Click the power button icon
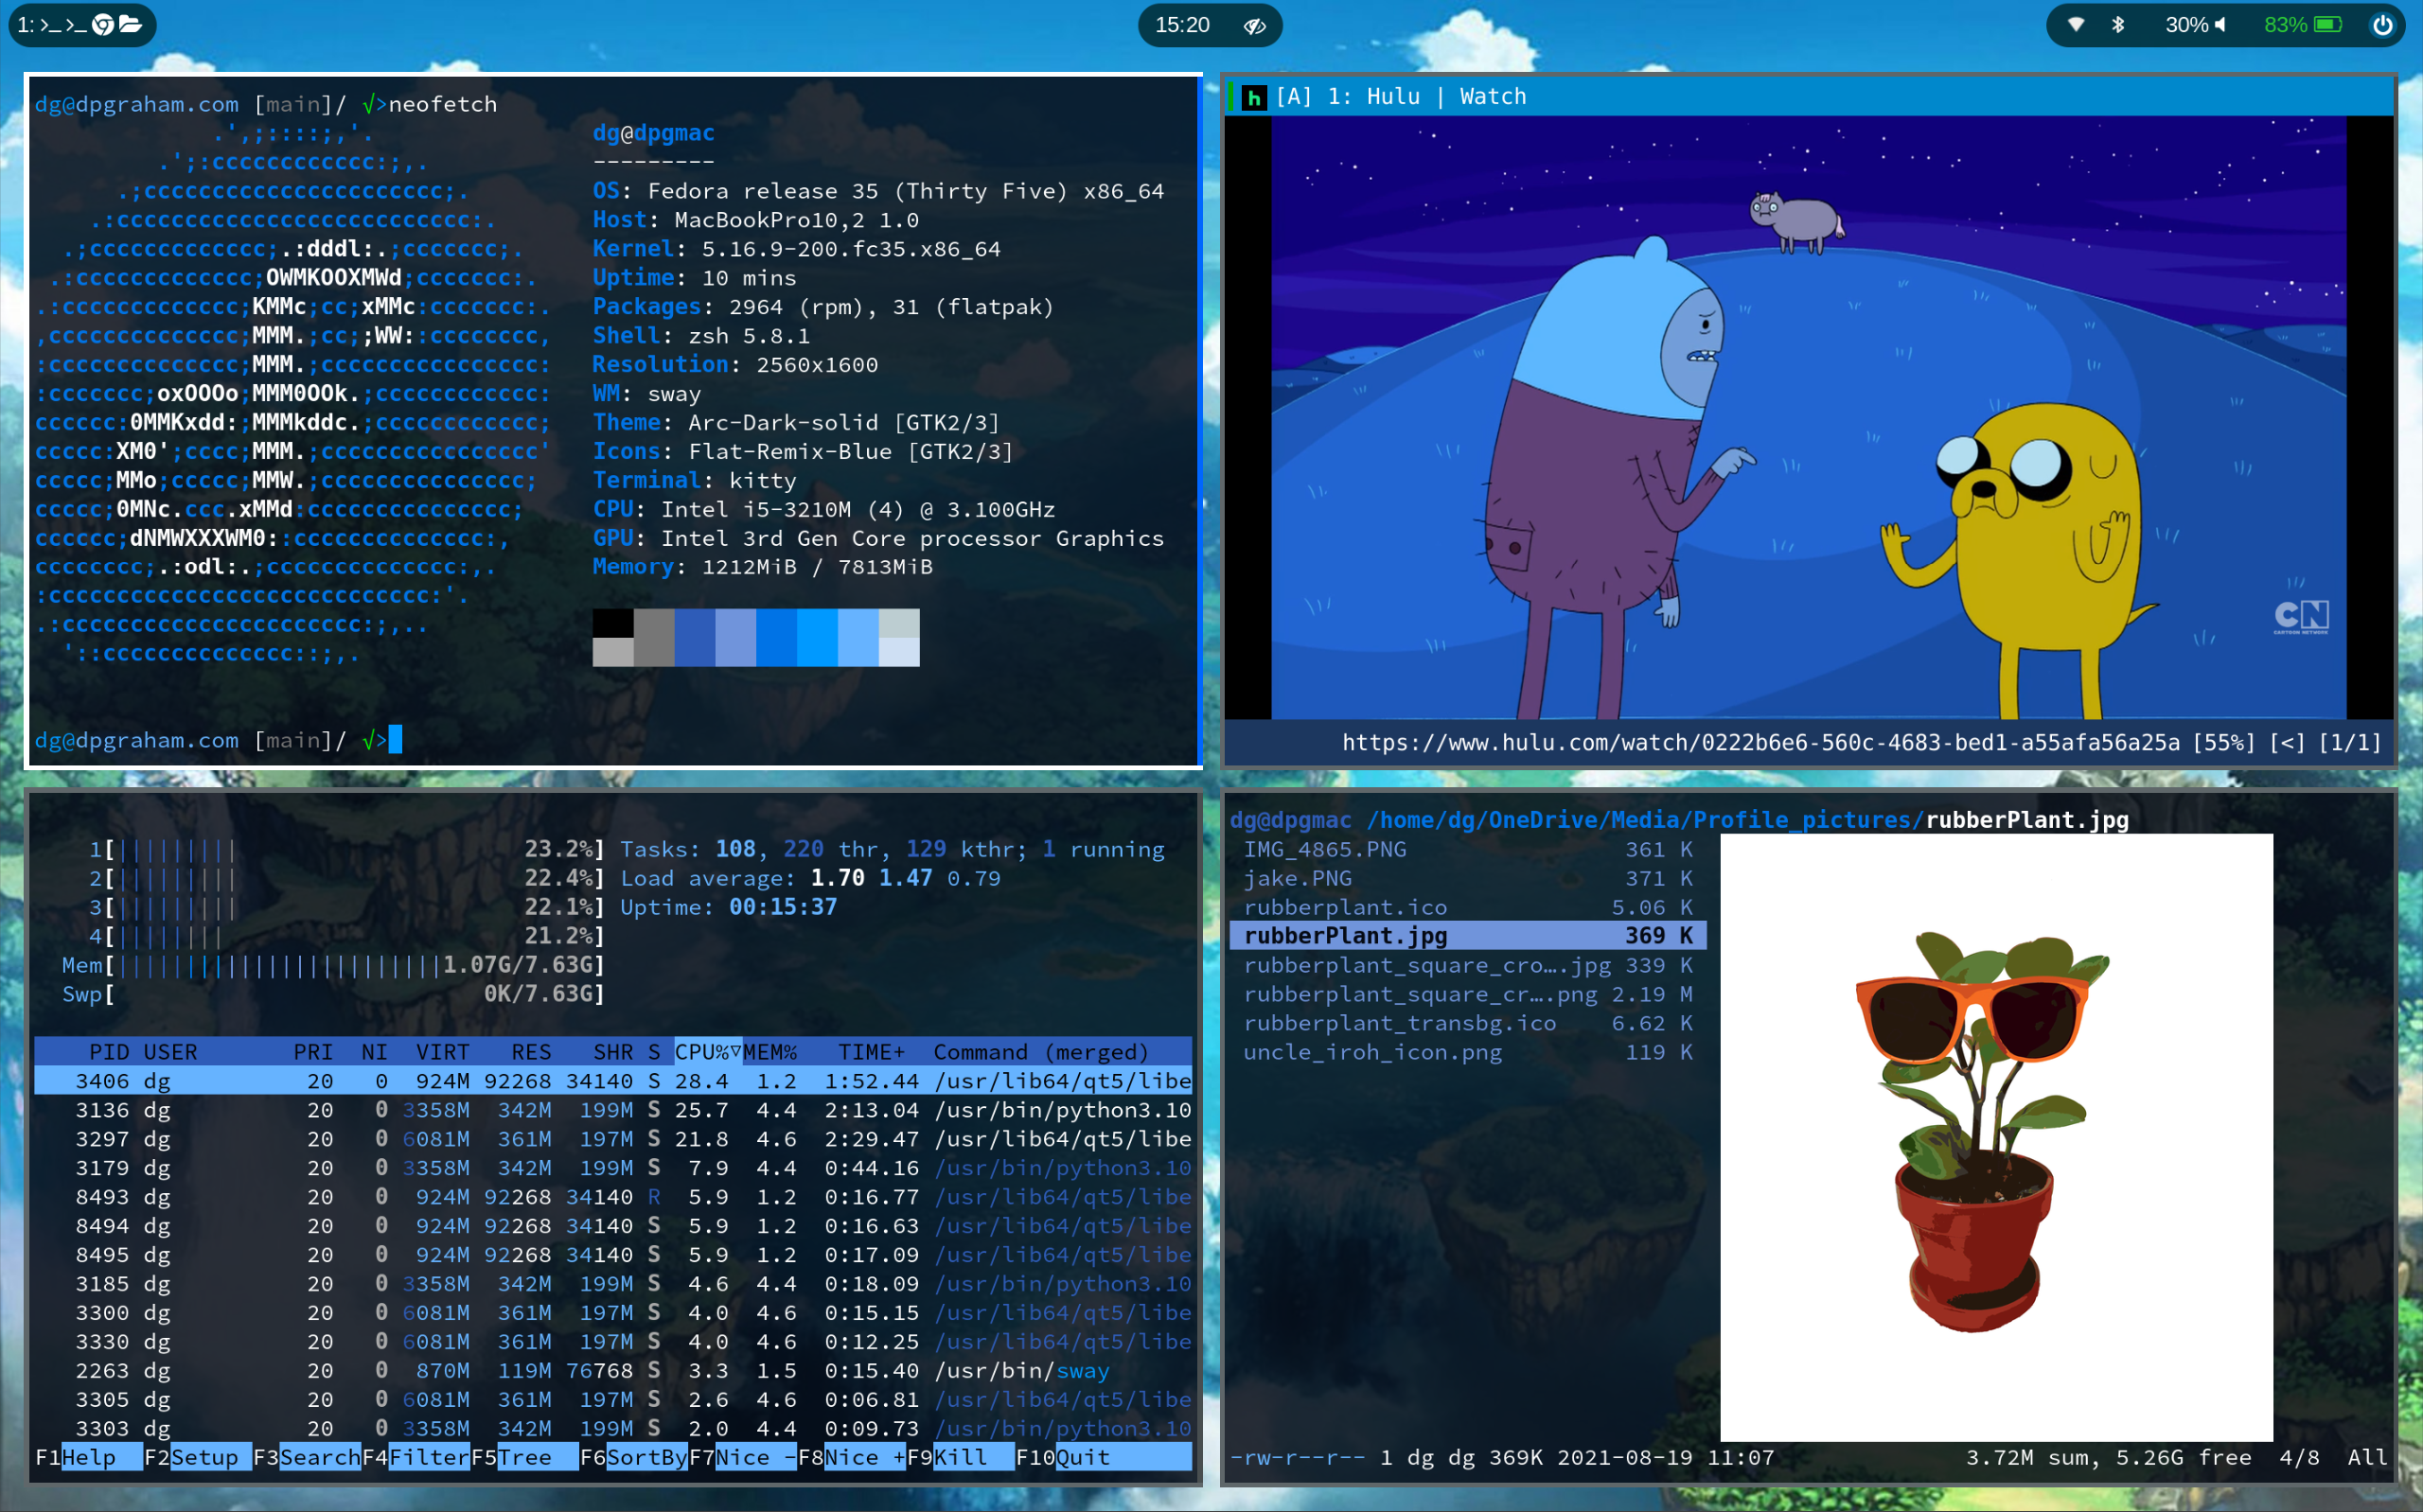Screen dimensions: 2423x1512 click(x=2382, y=25)
